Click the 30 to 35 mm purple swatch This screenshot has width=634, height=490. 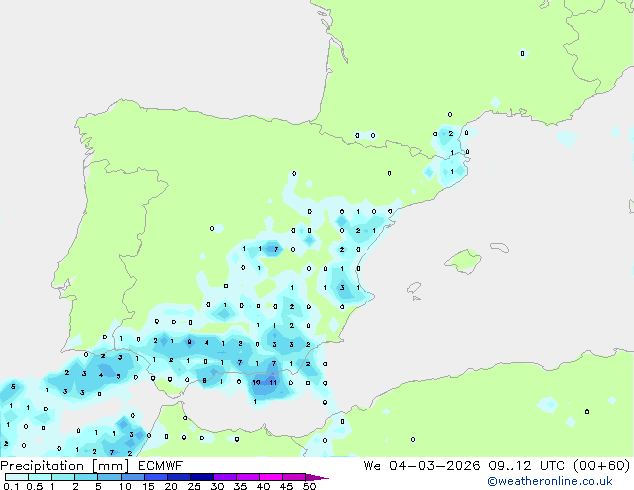coord(224,477)
